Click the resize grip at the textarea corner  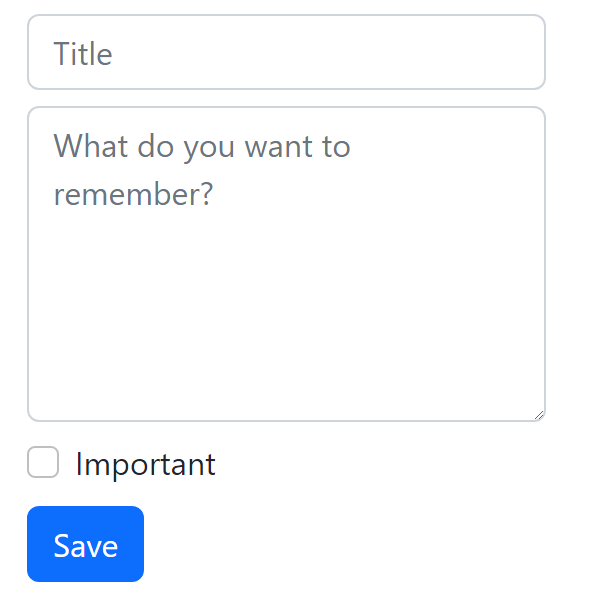click(x=539, y=414)
